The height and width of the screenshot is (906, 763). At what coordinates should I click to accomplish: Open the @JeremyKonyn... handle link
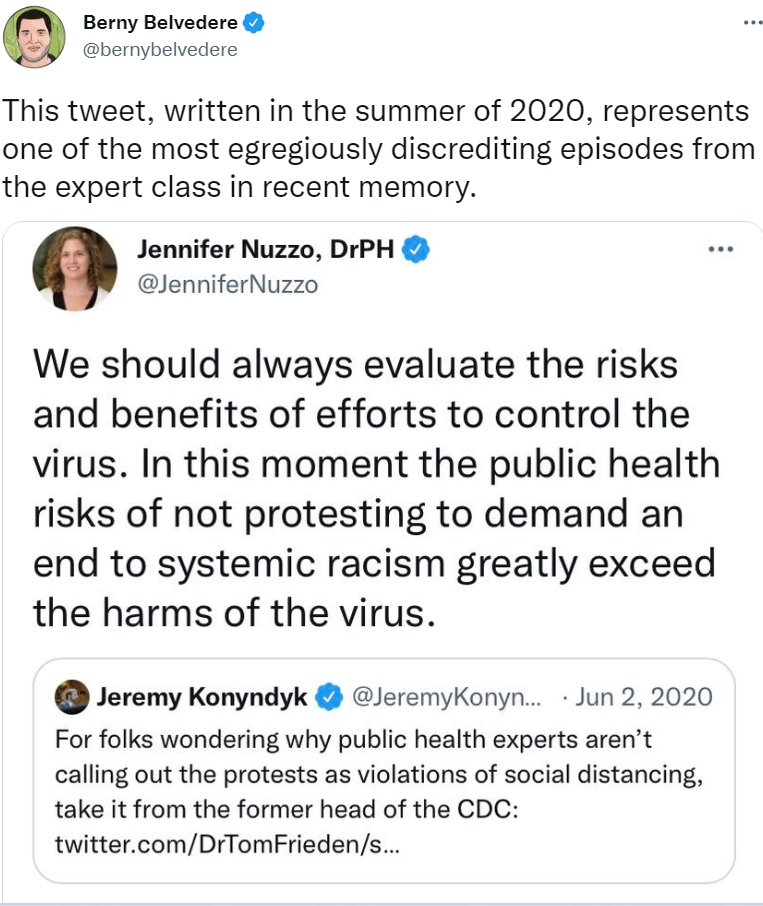tap(446, 697)
